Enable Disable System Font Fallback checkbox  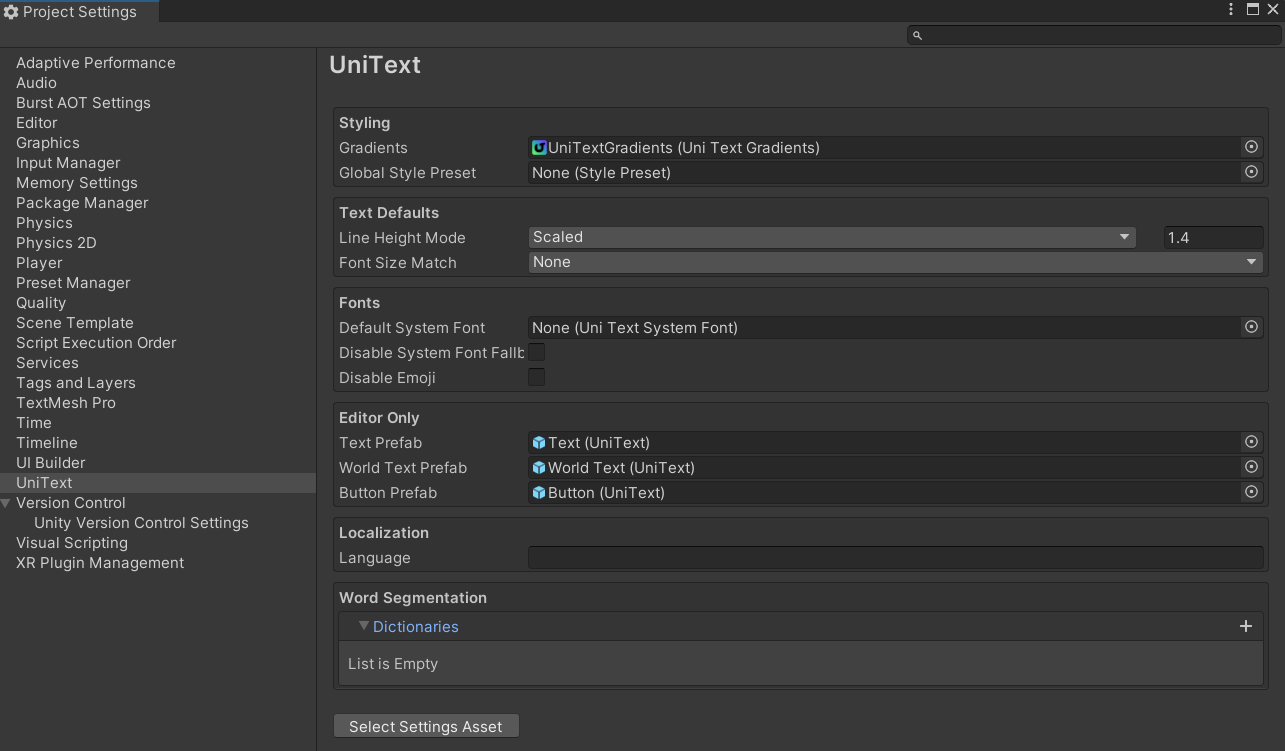(x=537, y=352)
